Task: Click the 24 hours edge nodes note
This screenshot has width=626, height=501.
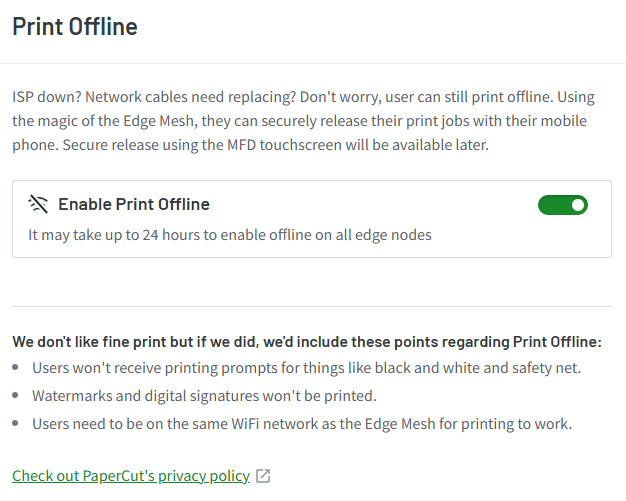Action: (x=229, y=235)
